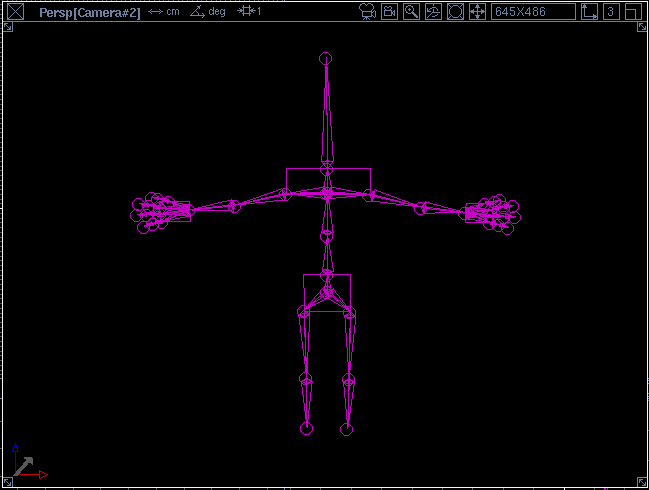Screen dimensions: 649x490
Task: Select the mid-spine joint circle
Action: point(327,236)
